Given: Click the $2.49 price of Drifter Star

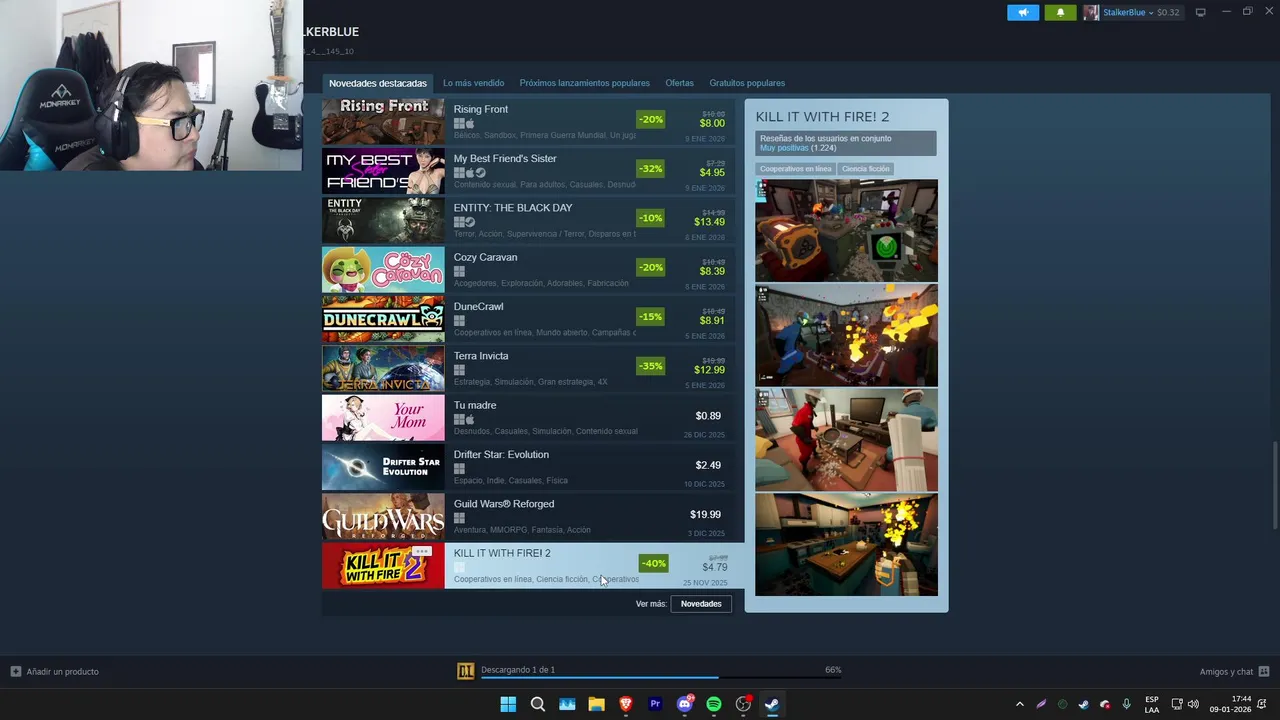Looking at the screenshot, I should [708, 465].
